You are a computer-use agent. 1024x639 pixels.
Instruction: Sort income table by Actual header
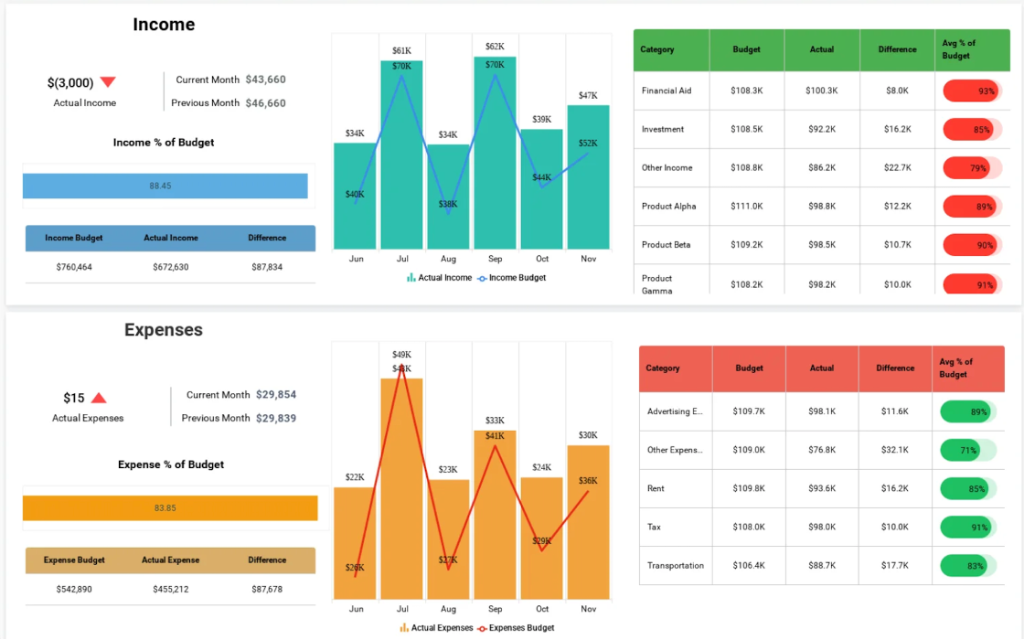pyautogui.click(x=822, y=50)
